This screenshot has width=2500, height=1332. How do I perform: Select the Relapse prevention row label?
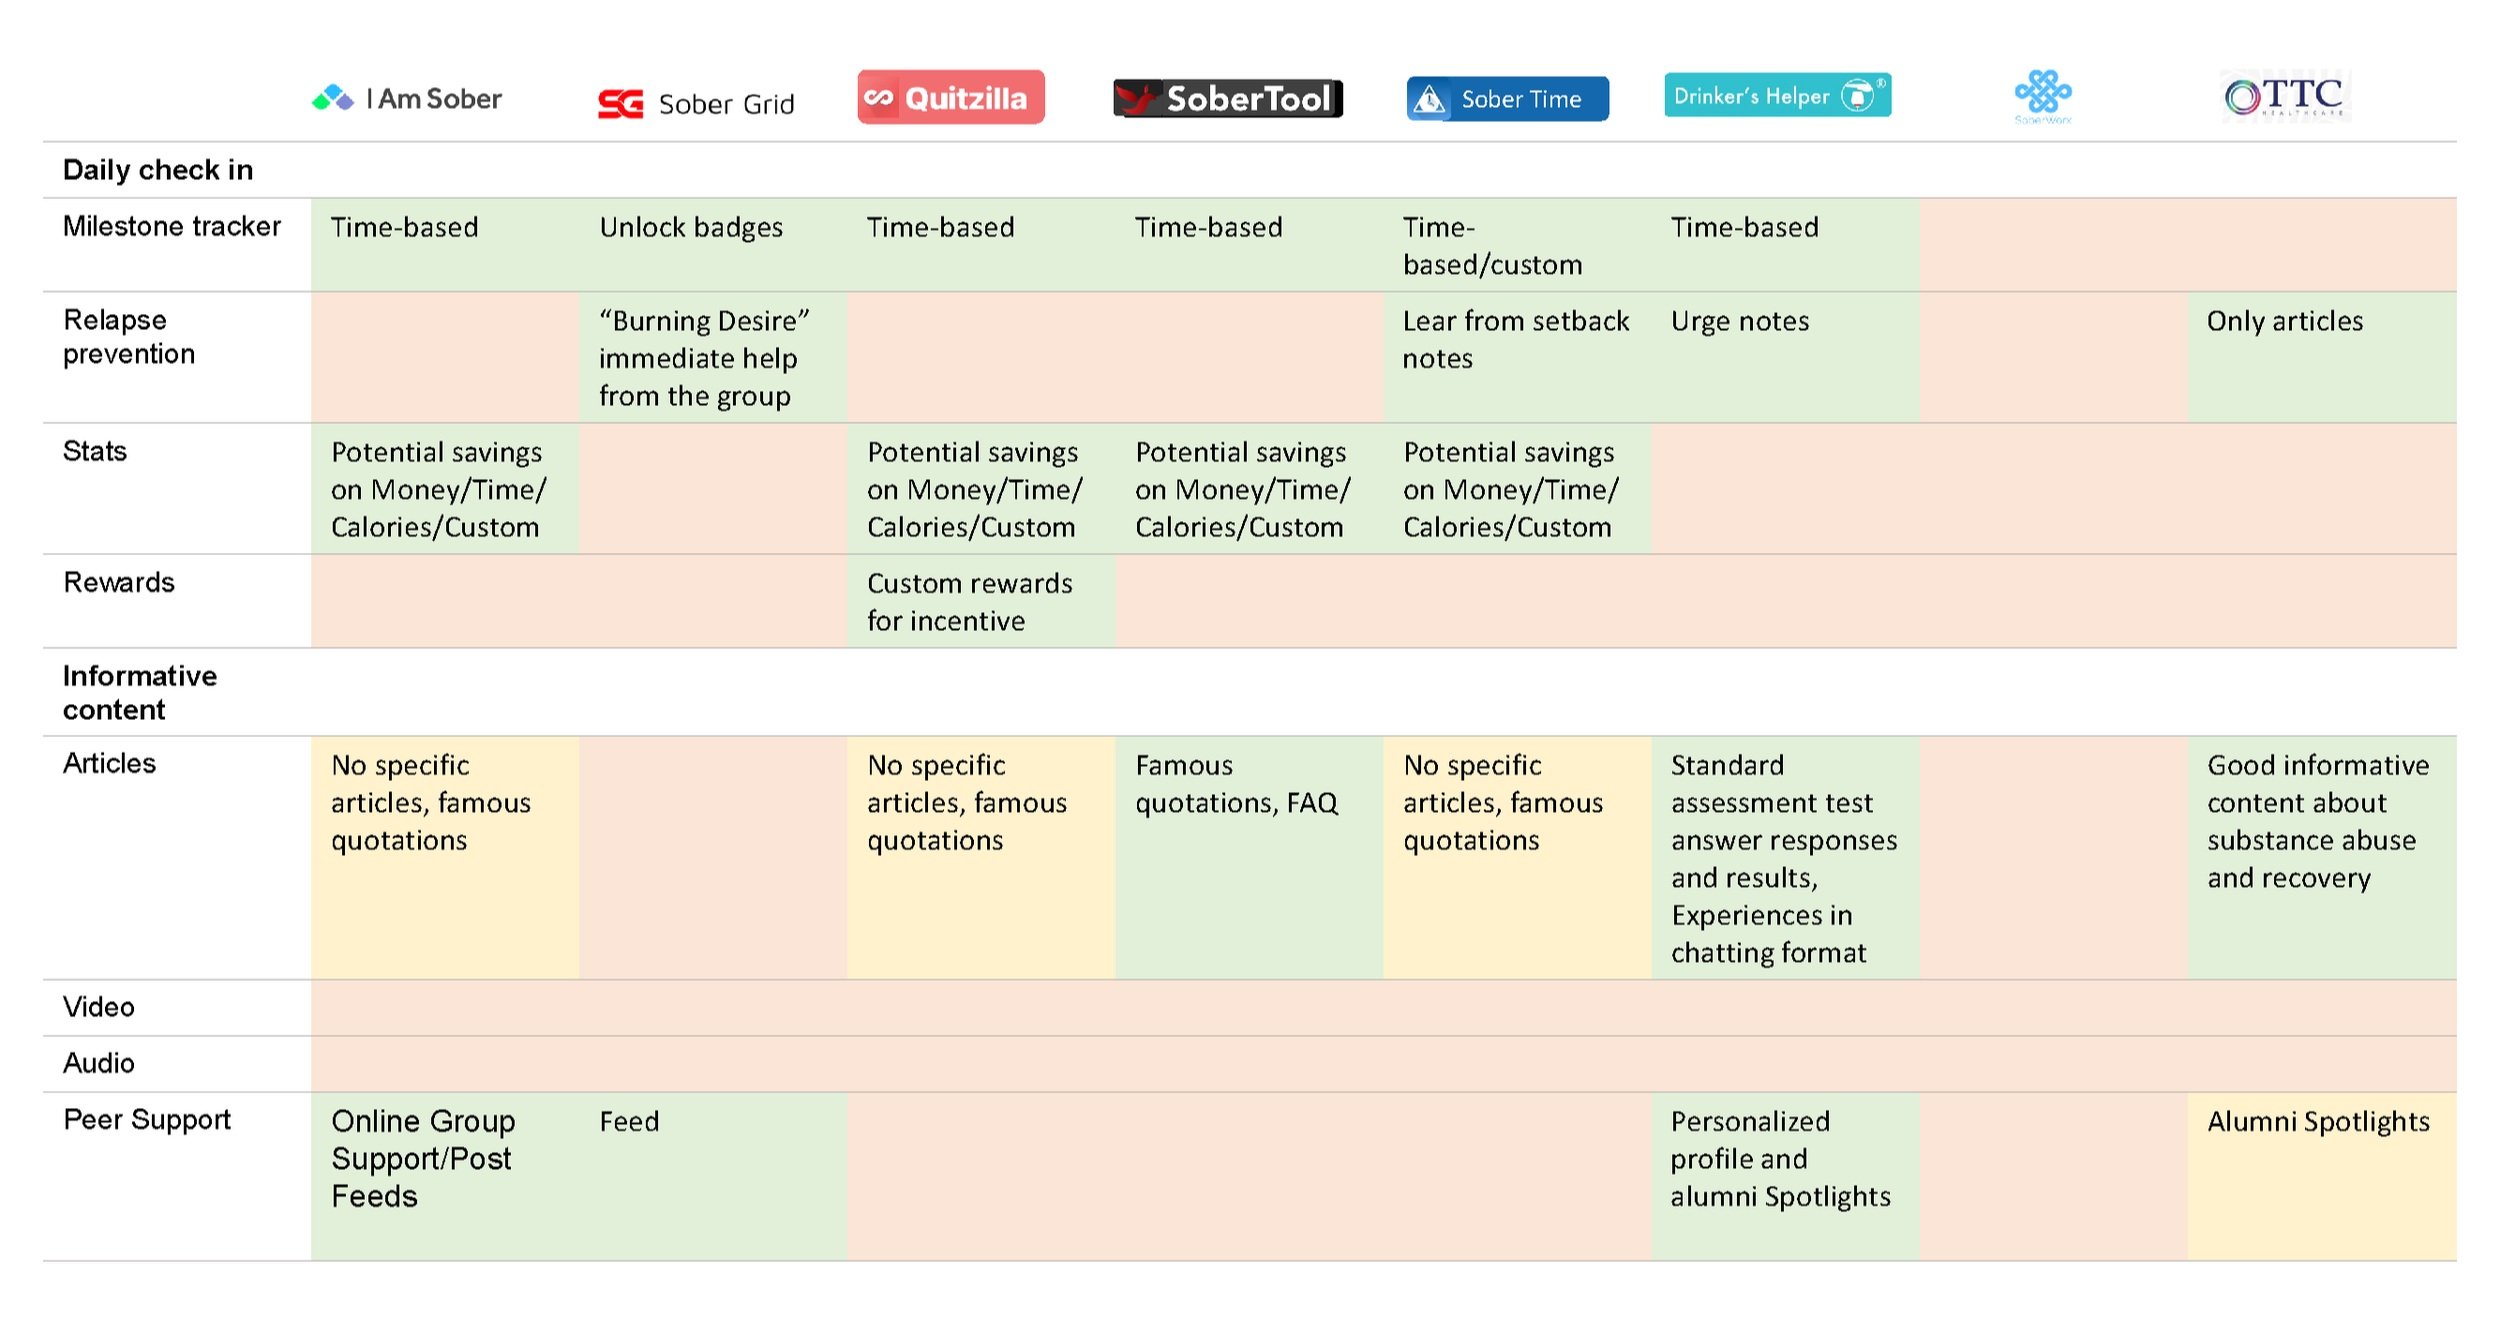[129, 337]
